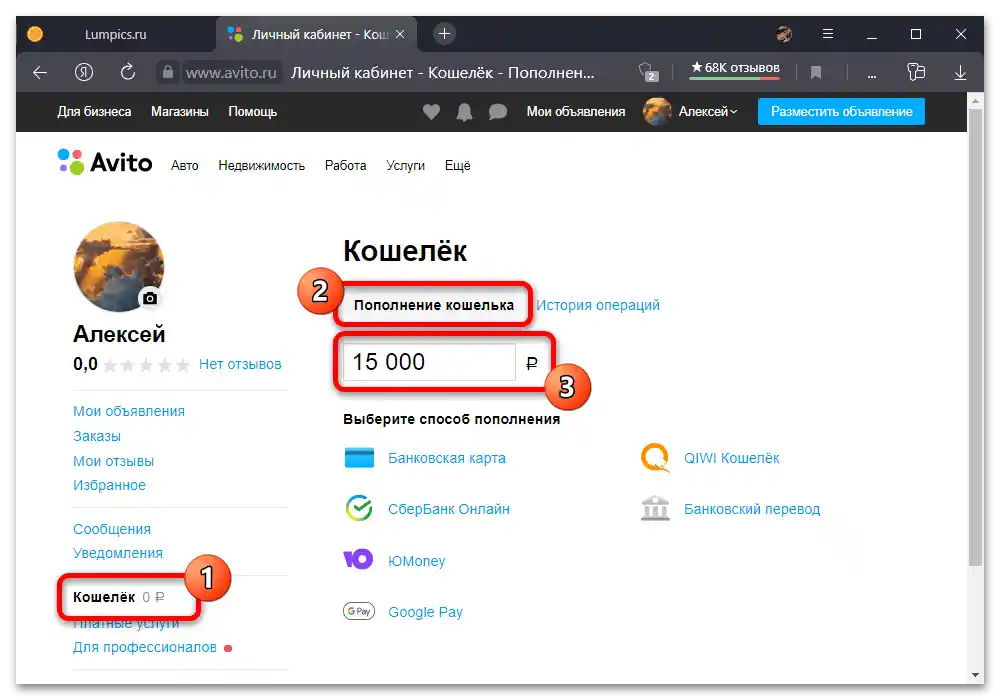1000x700 pixels.
Task: Click the padlock site security icon
Action: tap(168, 72)
